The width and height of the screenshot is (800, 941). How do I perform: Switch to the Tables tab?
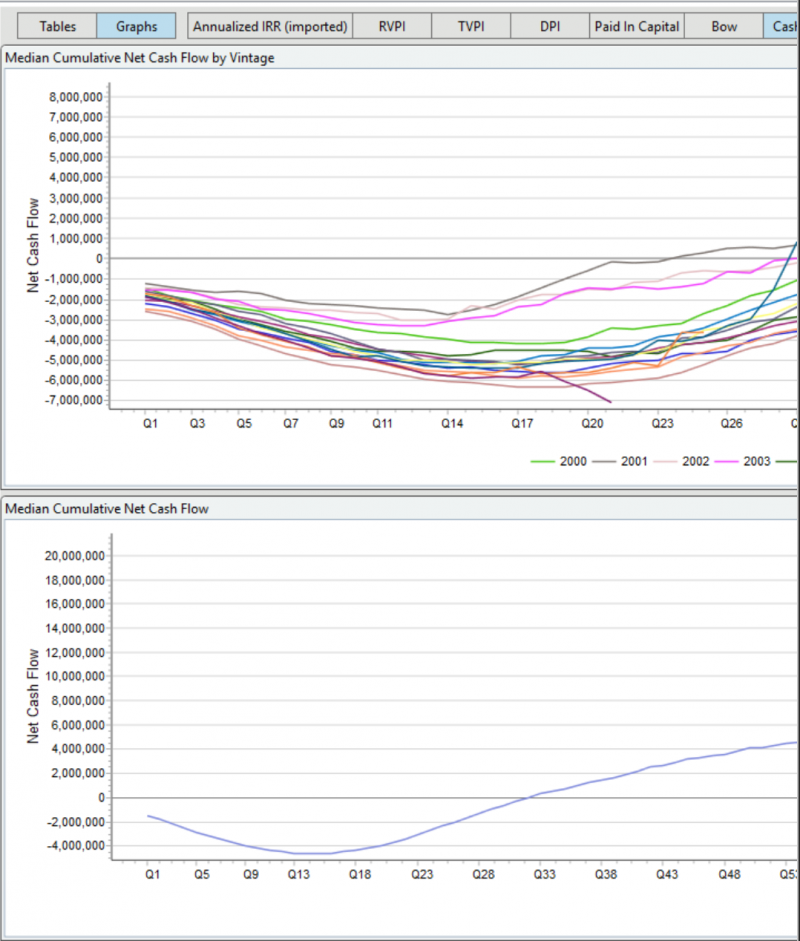click(57, 26)
